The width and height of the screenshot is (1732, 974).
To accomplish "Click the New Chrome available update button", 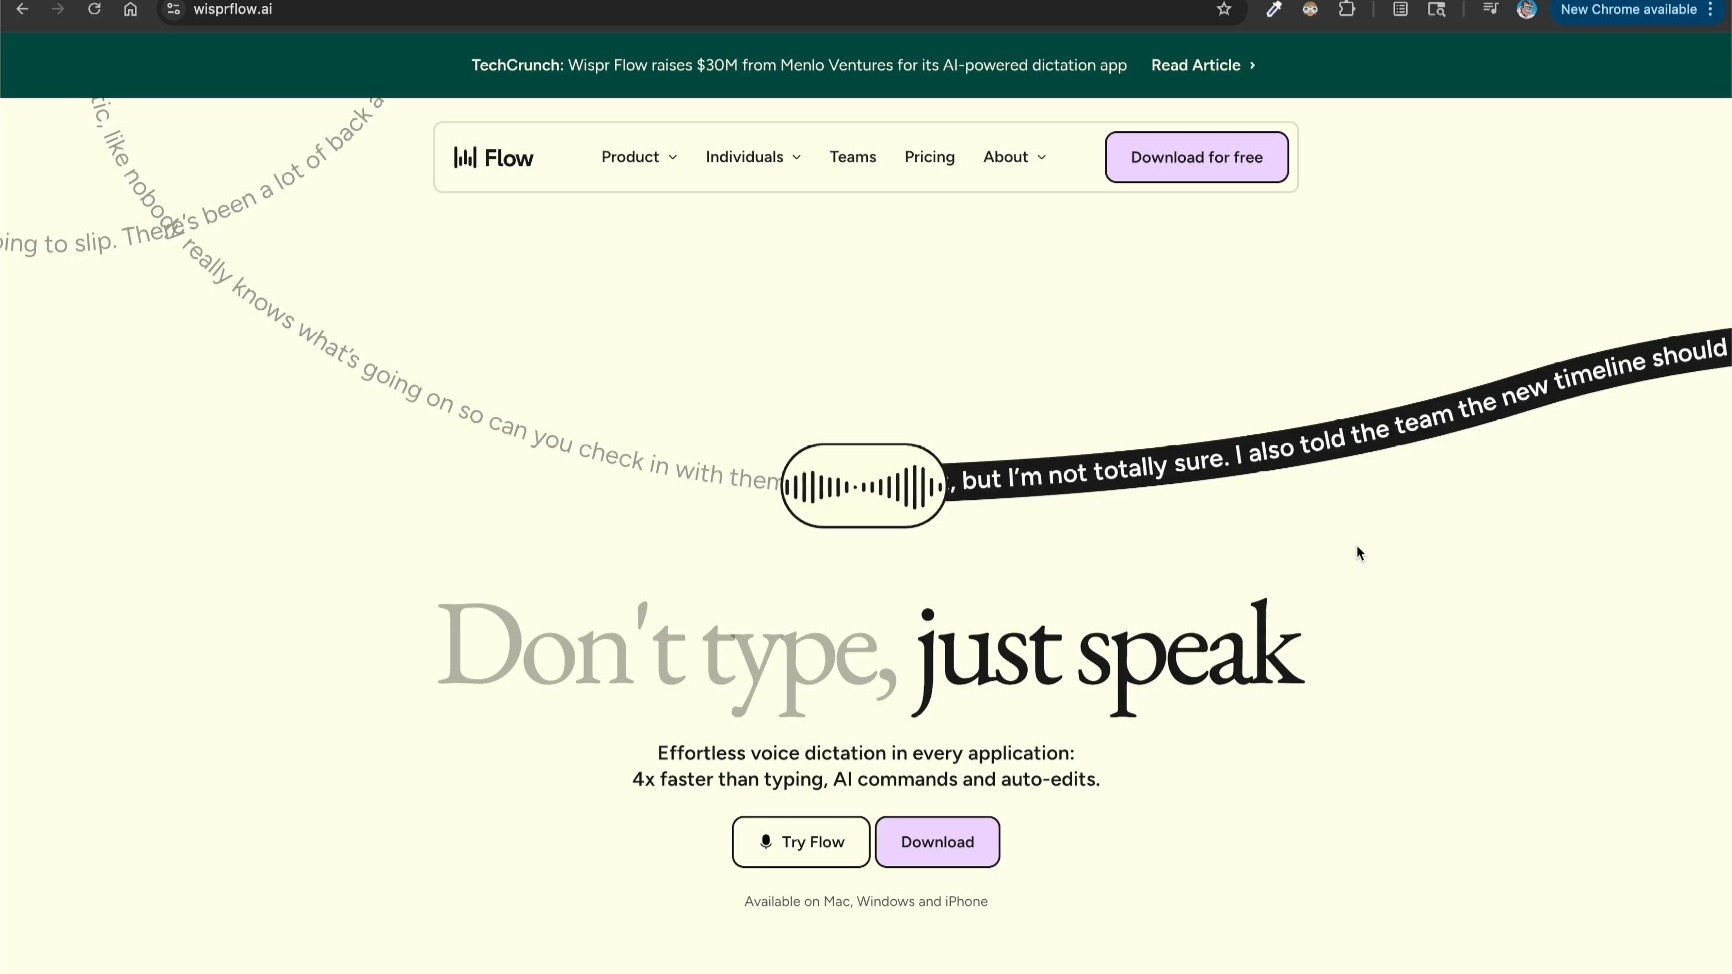I will point(1628,9).
